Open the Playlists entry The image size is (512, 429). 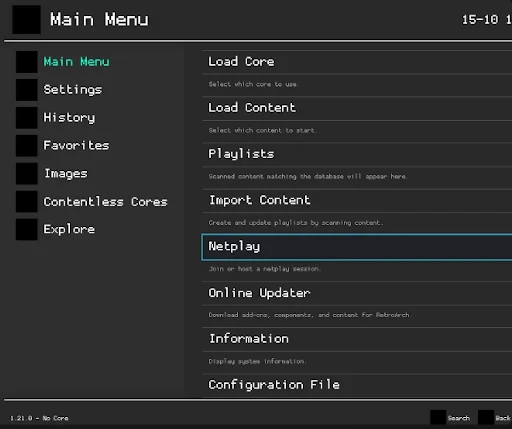coord(357,154)
